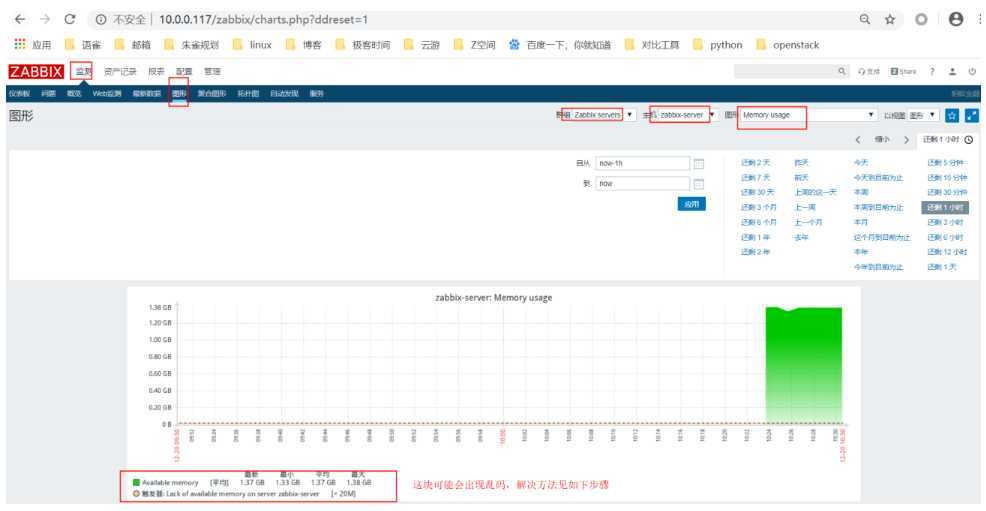
Task: Log out with the power icon
Action: [972, 72]
